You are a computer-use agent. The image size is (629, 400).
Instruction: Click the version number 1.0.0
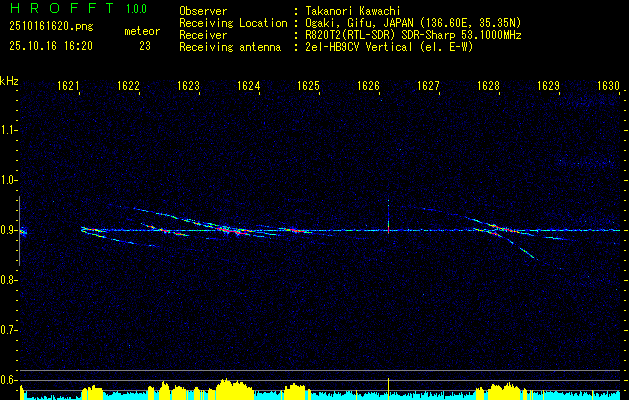pos(136,9)
